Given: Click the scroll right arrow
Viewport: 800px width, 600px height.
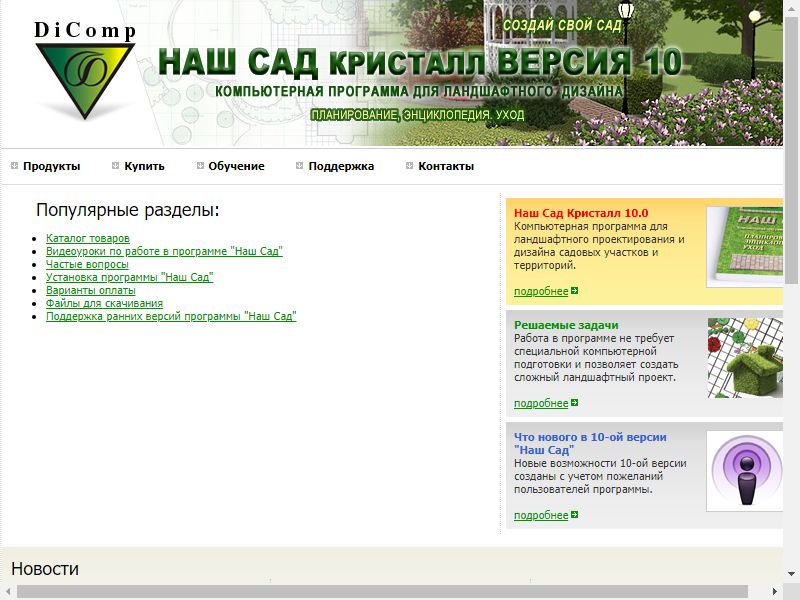Looking at the screenshot, I should click(774, 592).
